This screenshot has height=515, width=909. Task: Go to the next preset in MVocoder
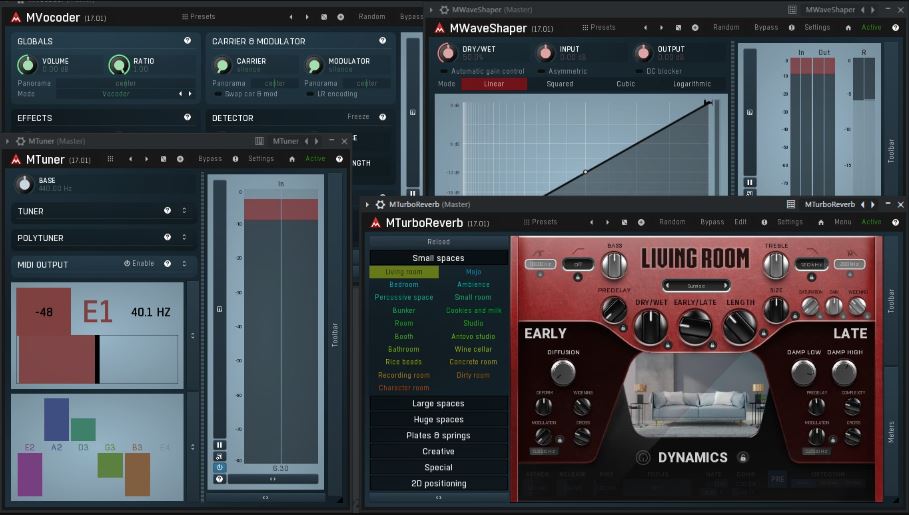307,17
